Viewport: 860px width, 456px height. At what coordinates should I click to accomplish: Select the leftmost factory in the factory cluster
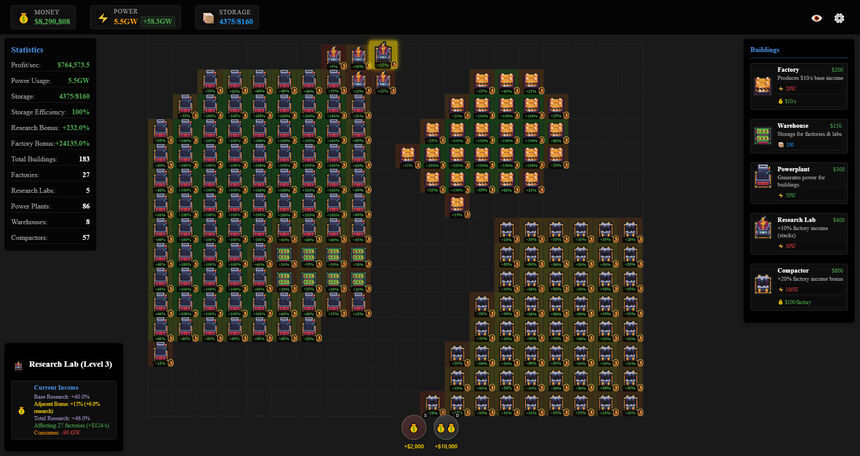(x=408, y=156)
